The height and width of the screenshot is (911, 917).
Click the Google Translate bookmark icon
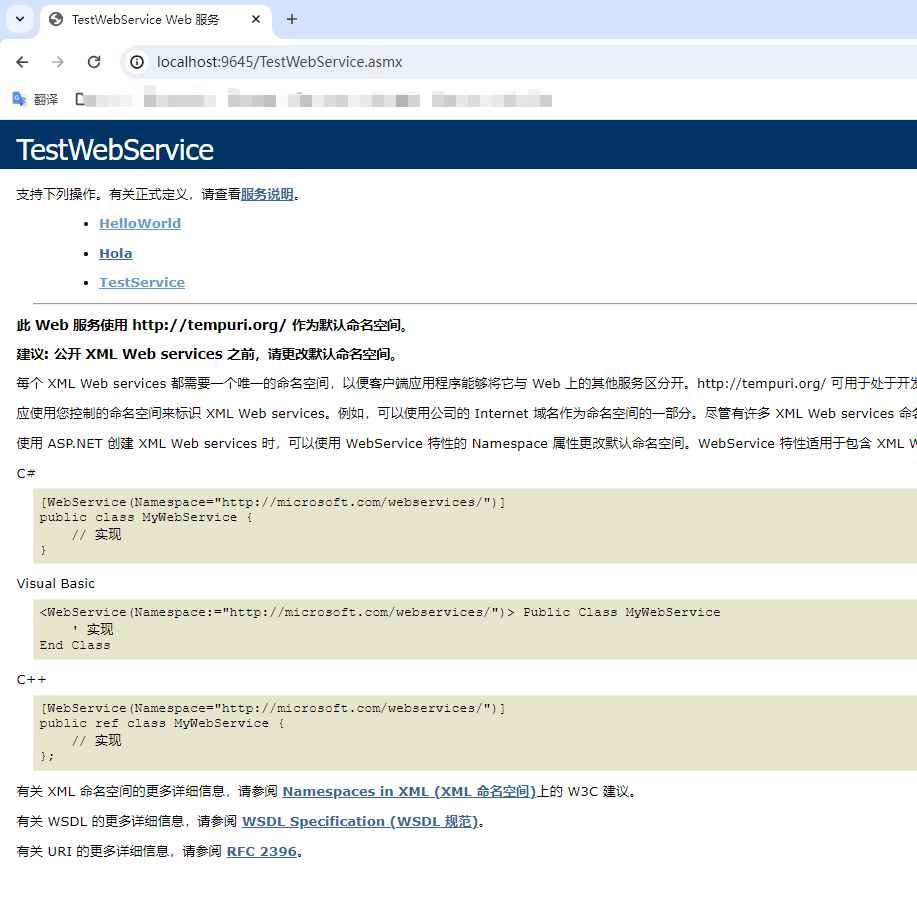pyautogui.click(x=19, y=99)
